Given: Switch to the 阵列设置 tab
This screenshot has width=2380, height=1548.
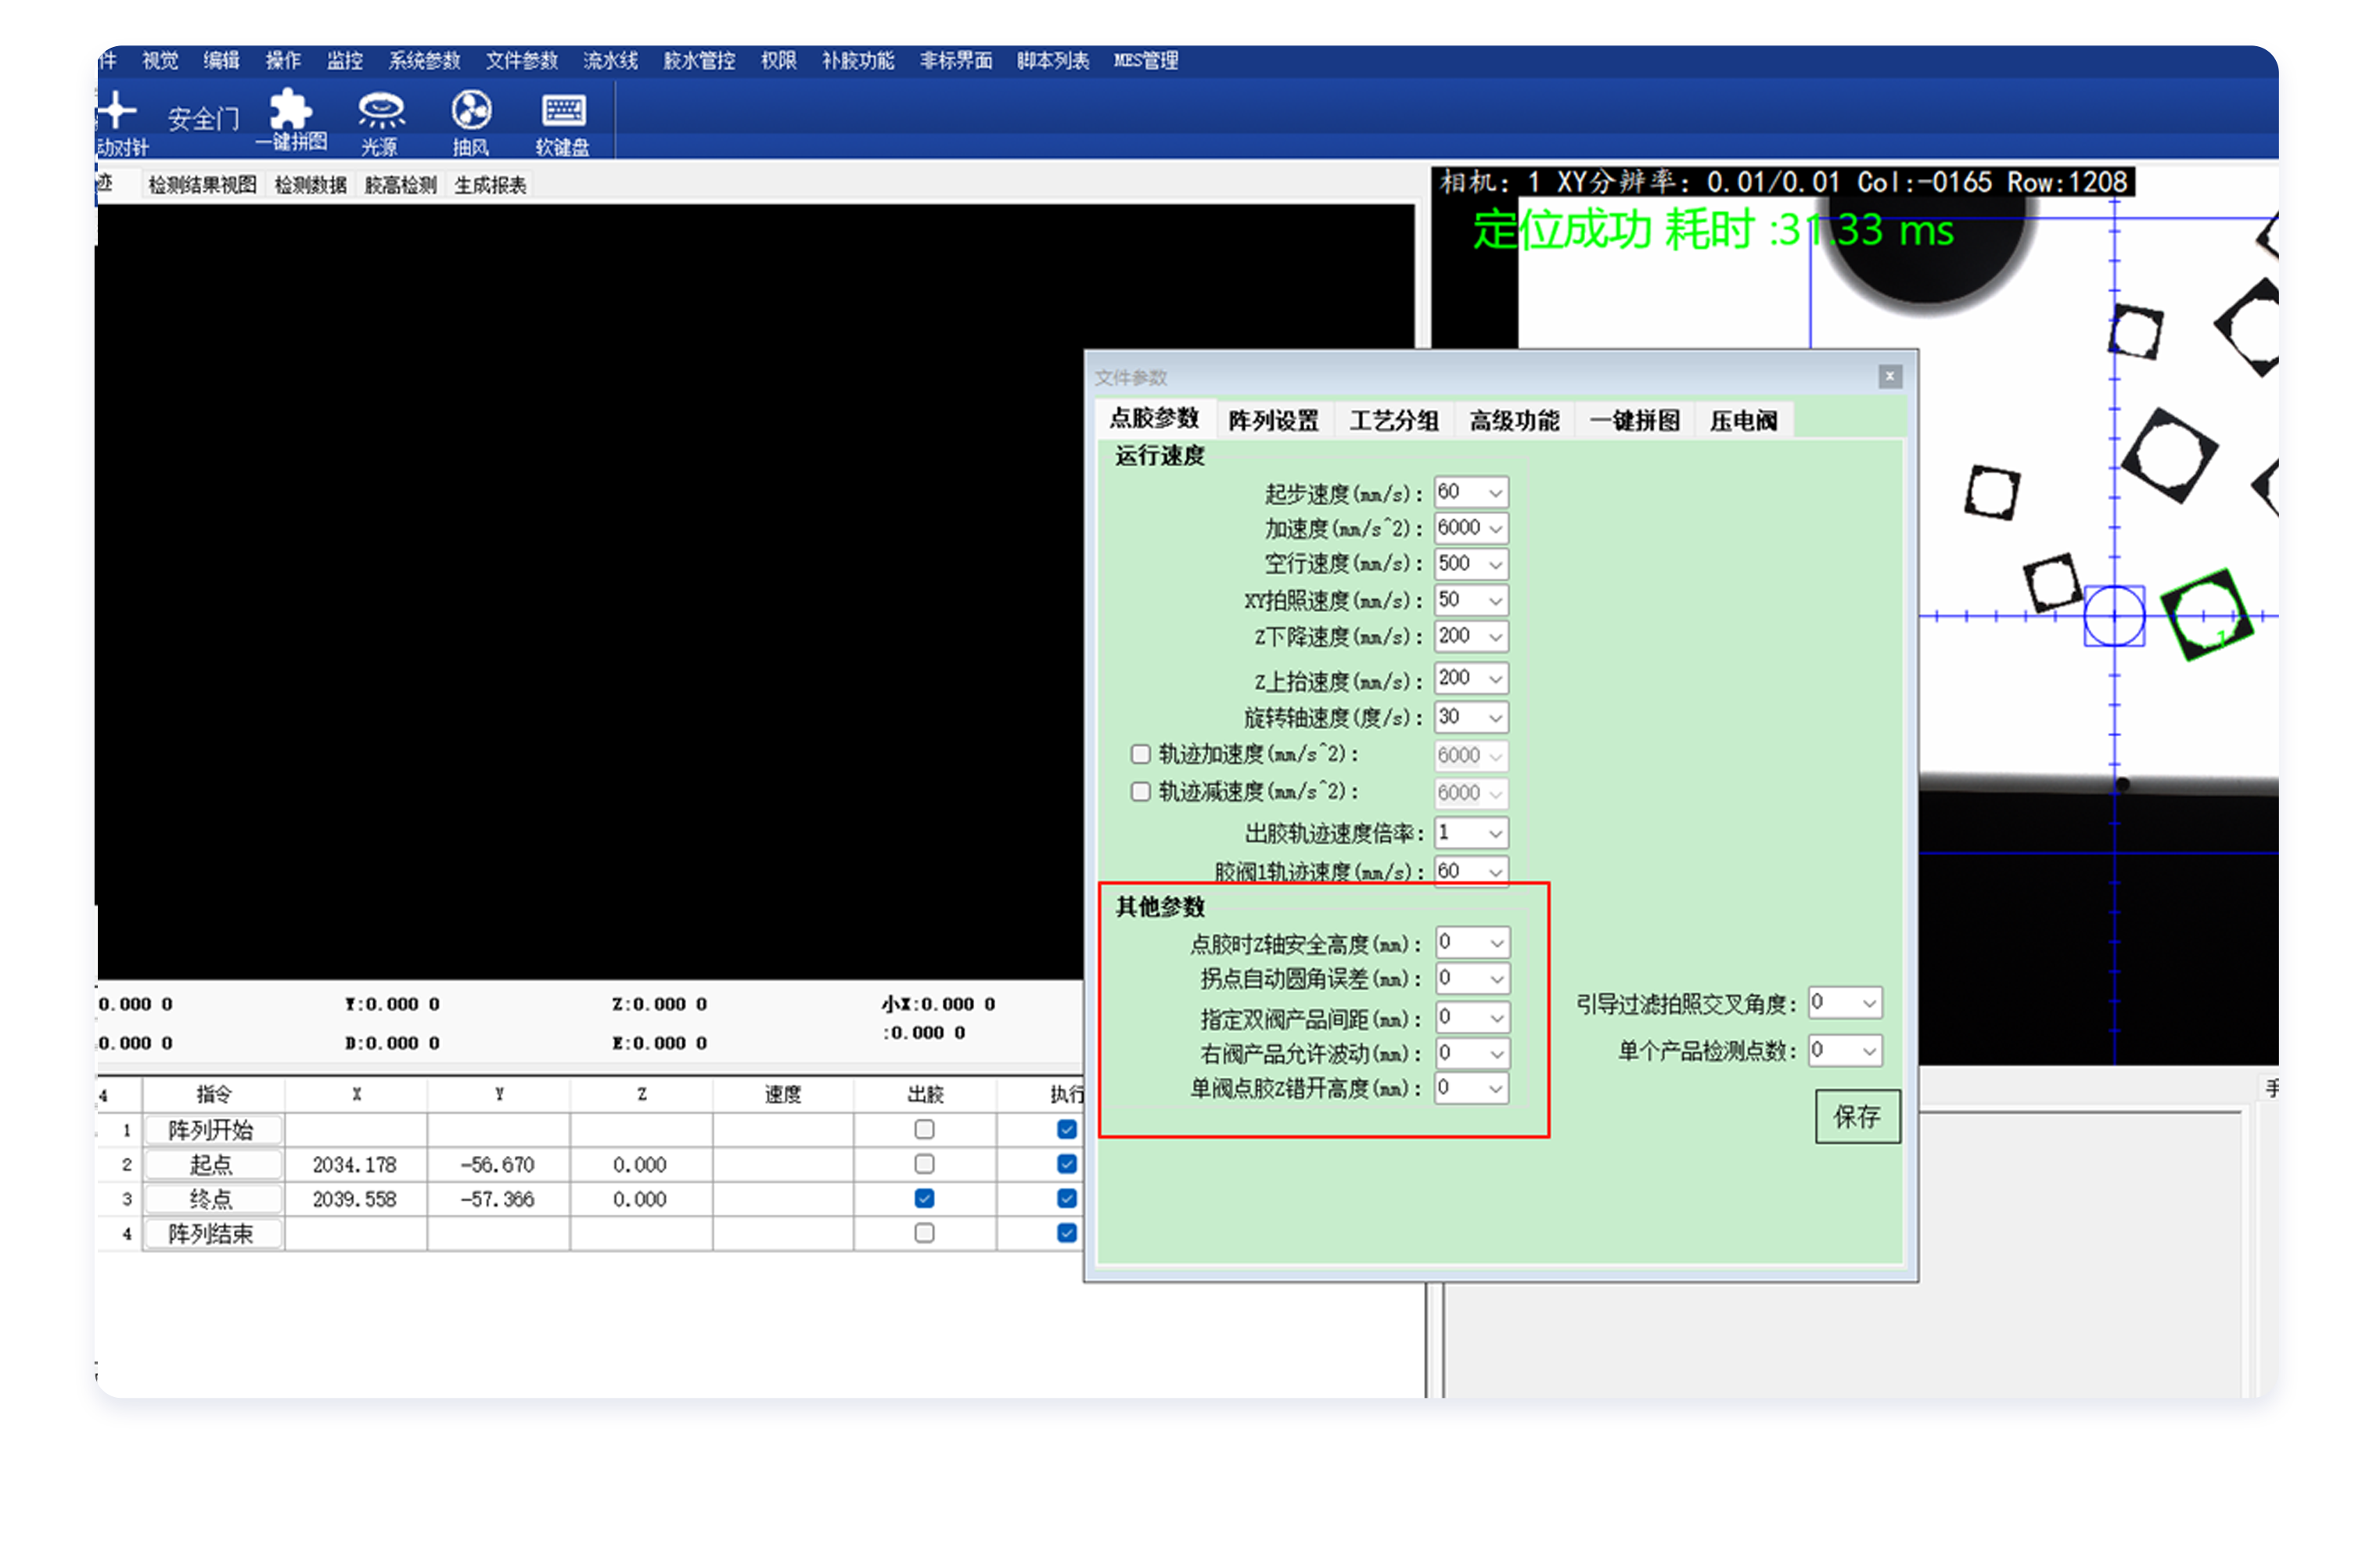Looking at the screenshot, I should 1273,421.
